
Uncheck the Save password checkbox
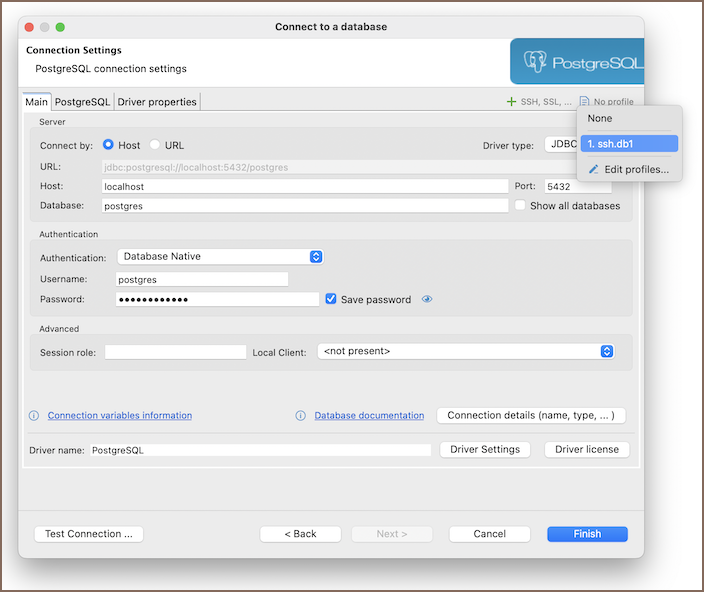coord(331,299)
